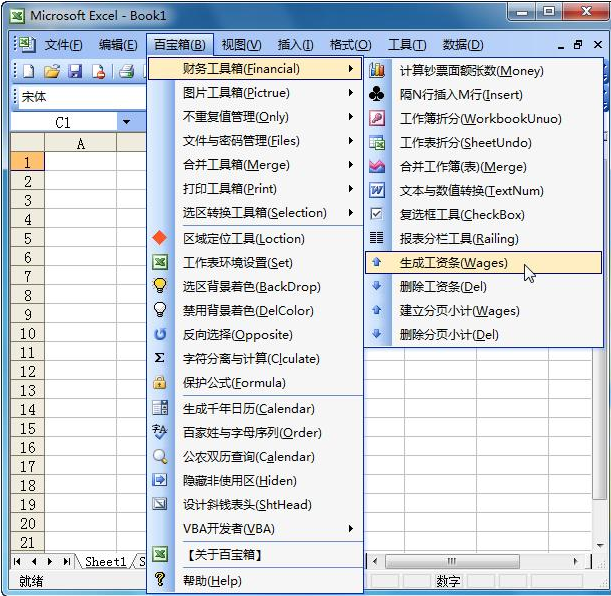Click the sheet icon beside SheetUndo
Viewport: 611px width, 596px height.
[x=377, y=143]
